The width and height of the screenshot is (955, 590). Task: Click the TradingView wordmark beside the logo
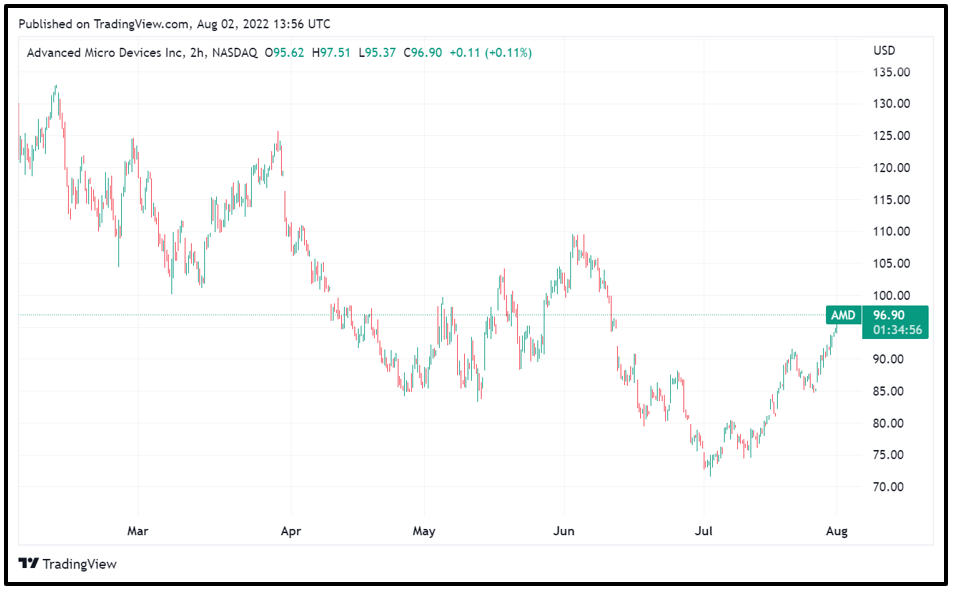[79, 564]
